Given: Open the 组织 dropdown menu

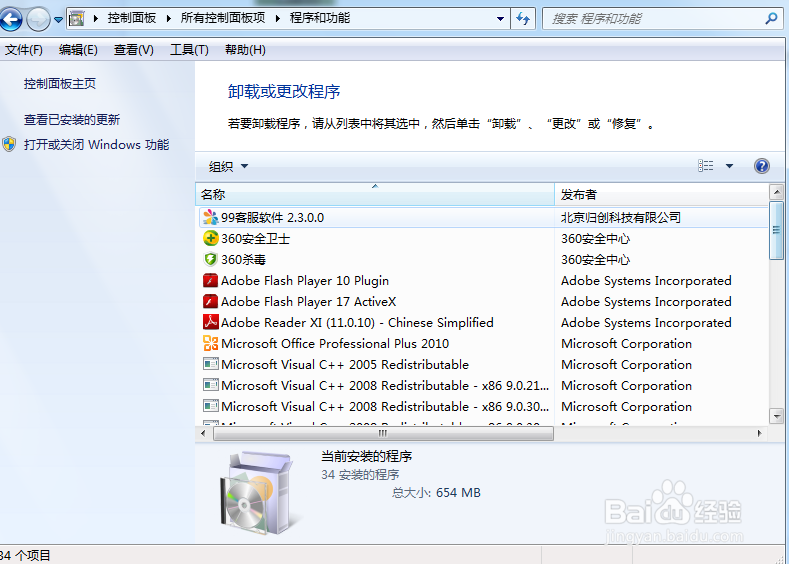Looking at the screenshot, I should 229,166.
